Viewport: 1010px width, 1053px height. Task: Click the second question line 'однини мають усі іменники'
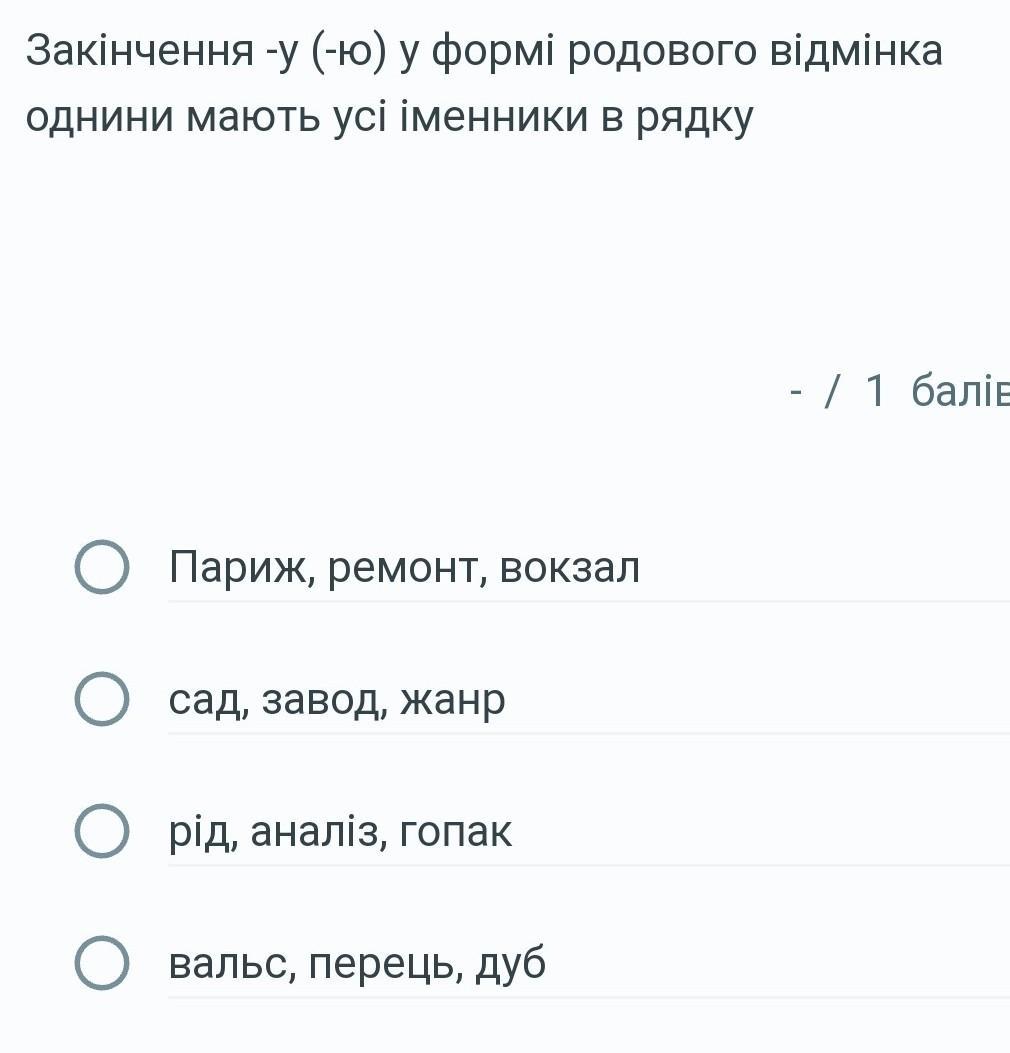(311, 116)
